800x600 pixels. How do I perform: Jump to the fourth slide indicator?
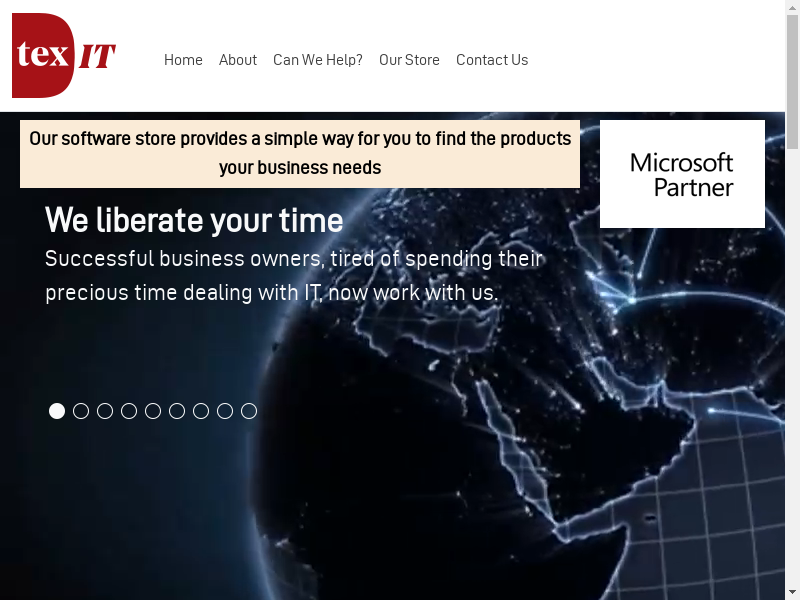coord(129,411)
